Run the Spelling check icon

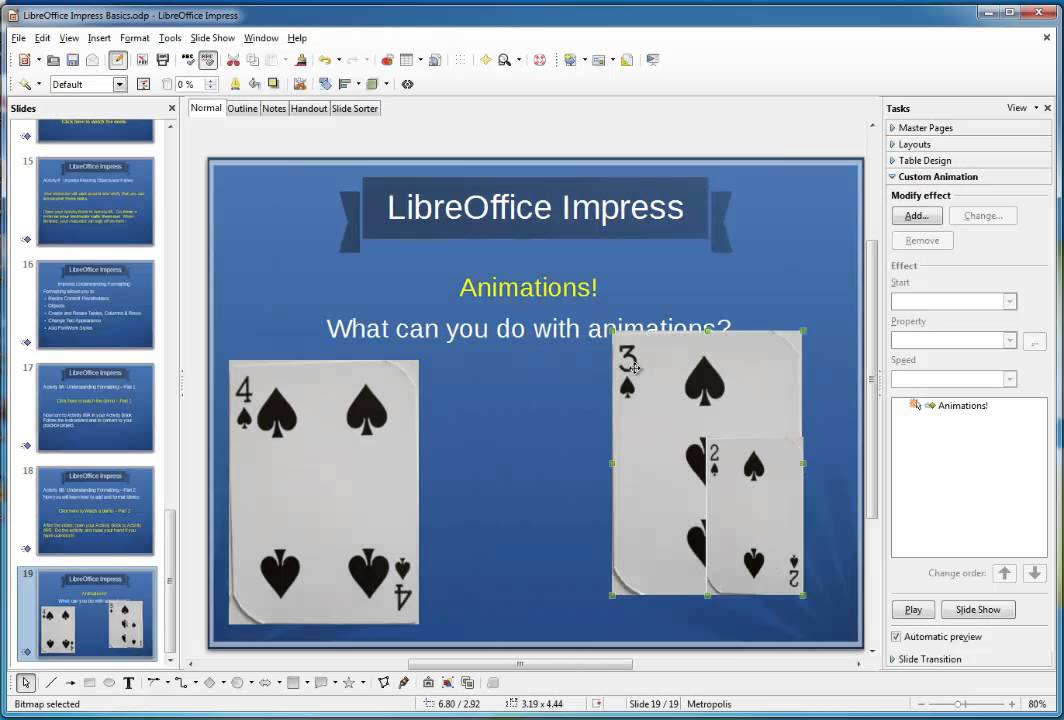(189, 60)
